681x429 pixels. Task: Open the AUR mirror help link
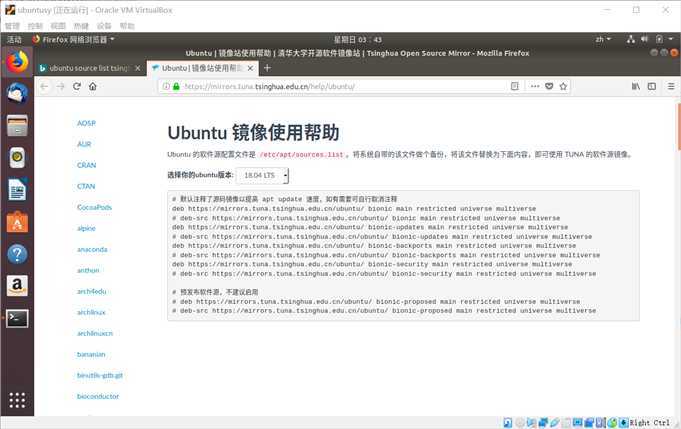click(84, 144)
